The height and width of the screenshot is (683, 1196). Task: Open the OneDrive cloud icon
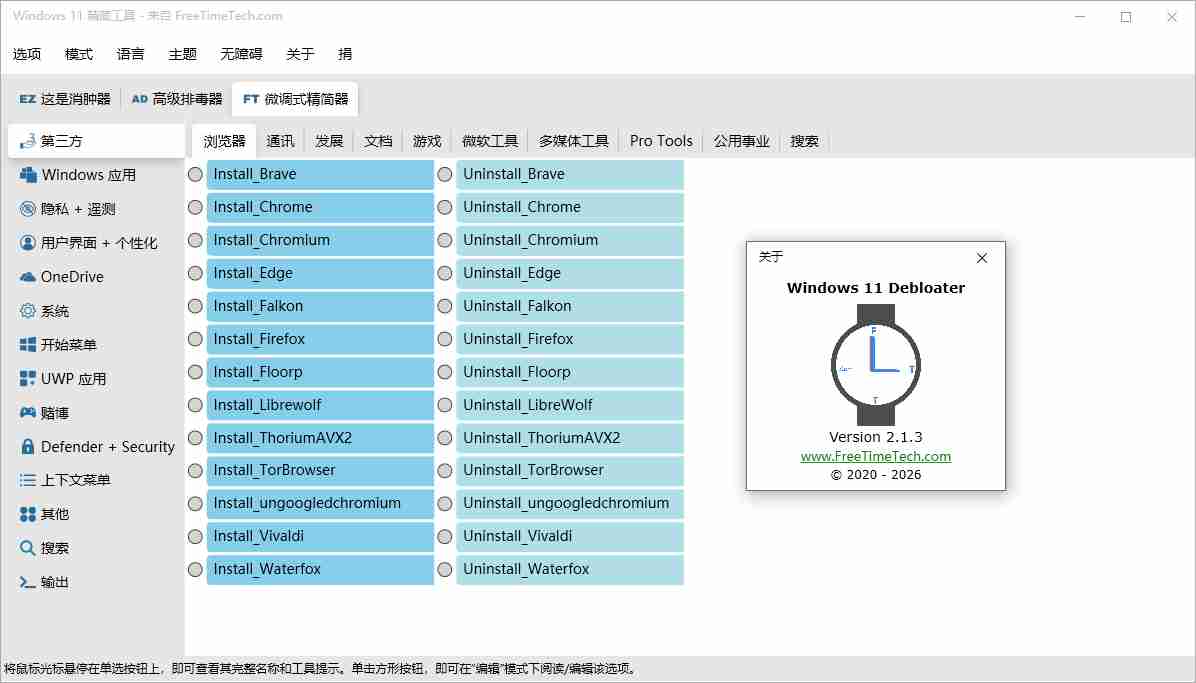[x=27, y=276]
